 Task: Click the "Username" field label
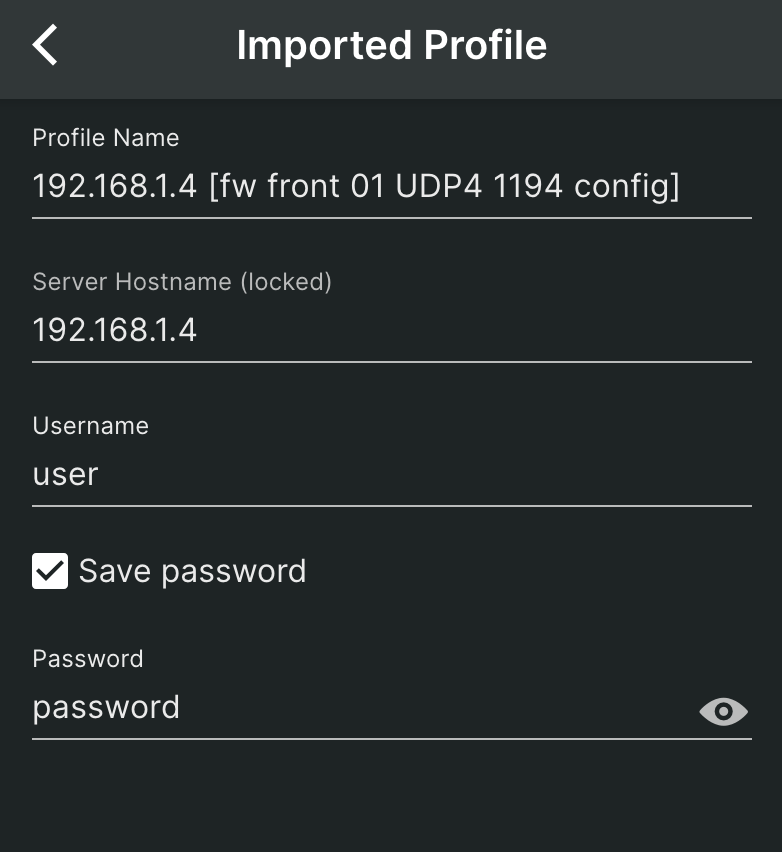point(90,426)
